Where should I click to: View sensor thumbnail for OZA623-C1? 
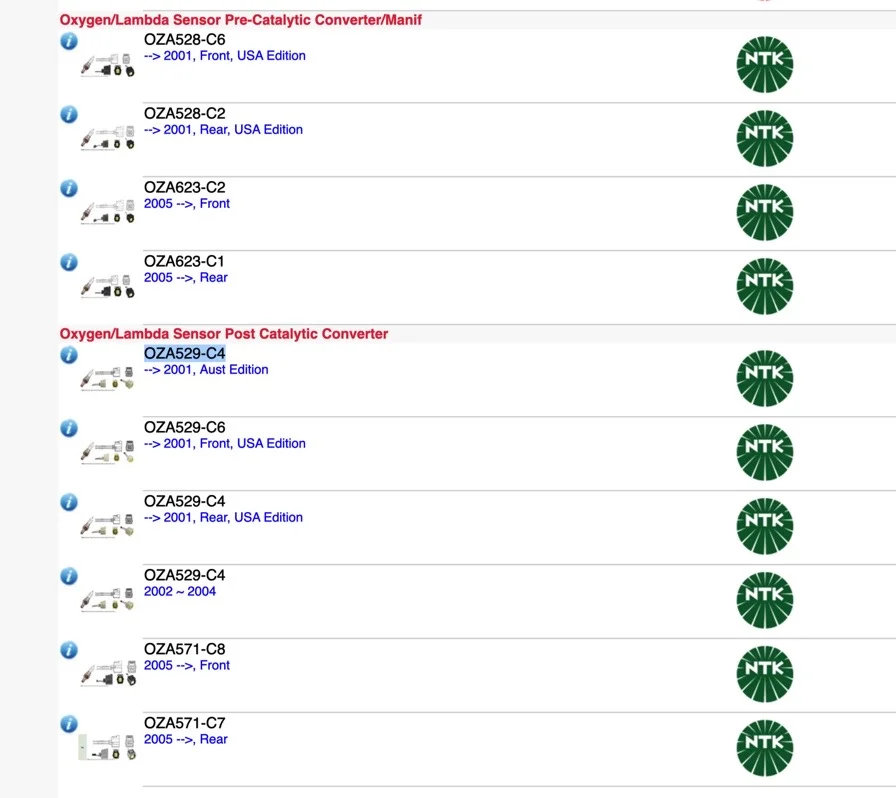click(108, 286)
